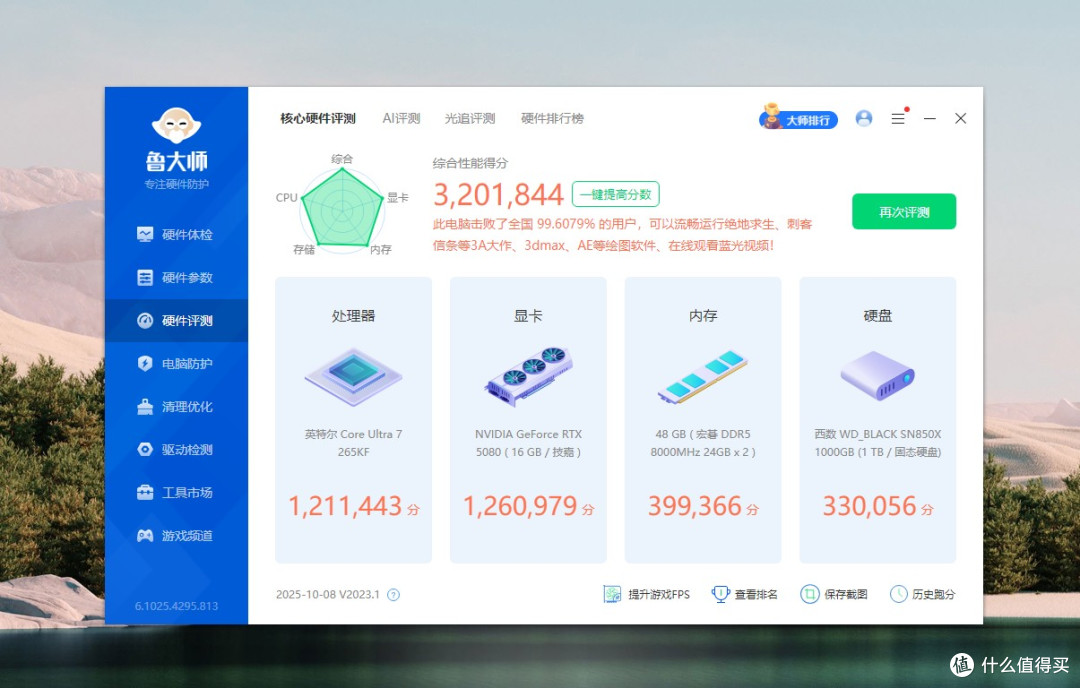Click the user account avatar icon
Screen dimensions: 1080x688
click(864, 118)
